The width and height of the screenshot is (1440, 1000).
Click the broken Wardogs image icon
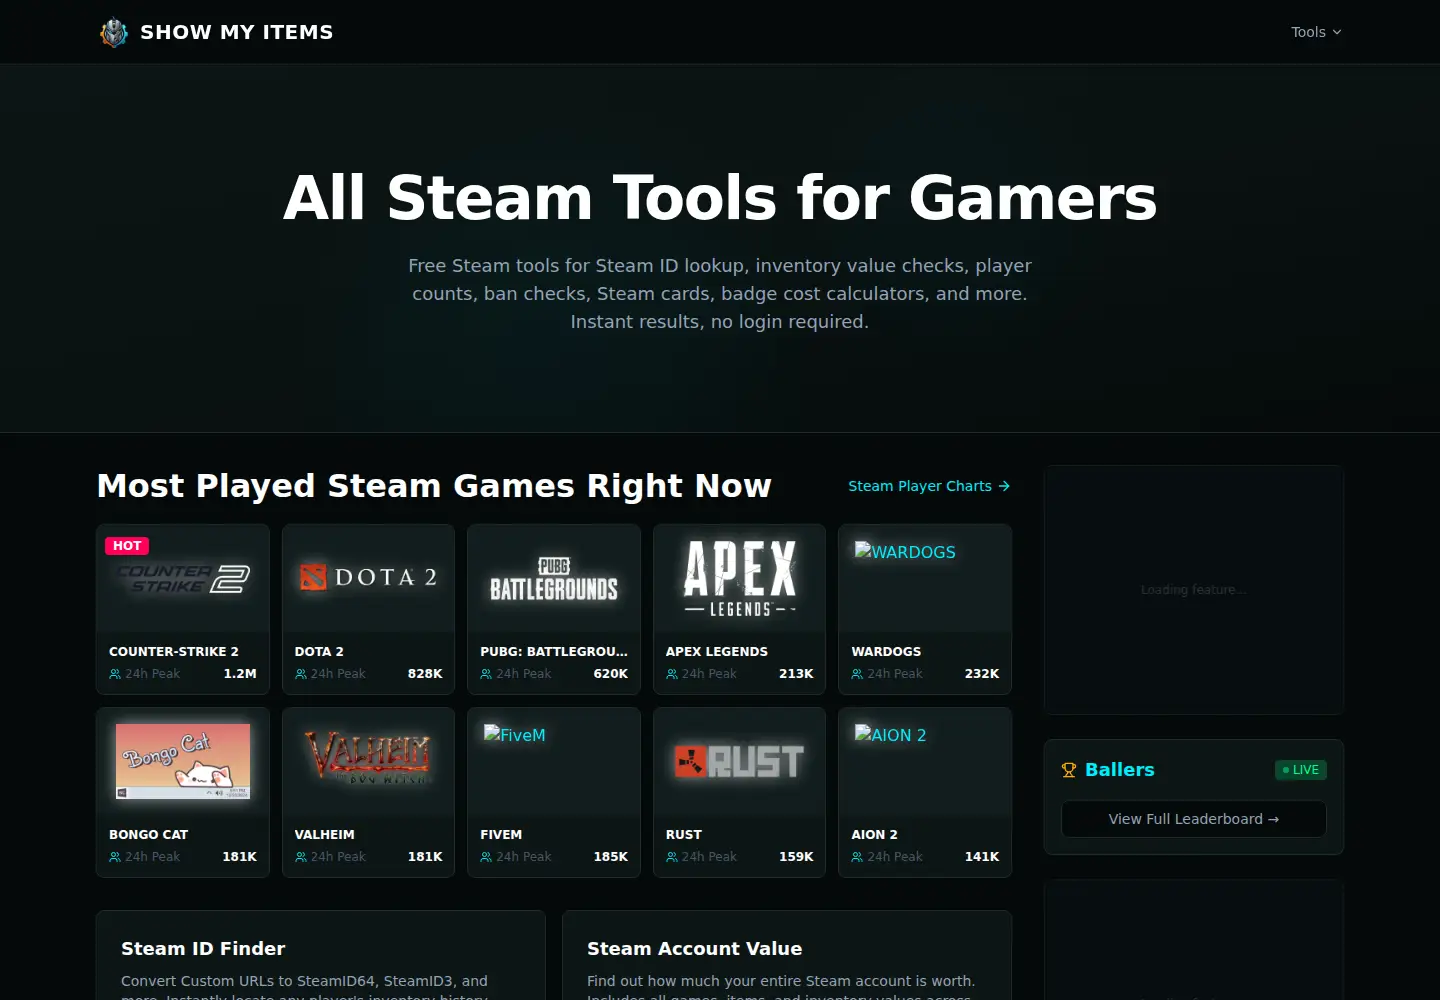863,551
